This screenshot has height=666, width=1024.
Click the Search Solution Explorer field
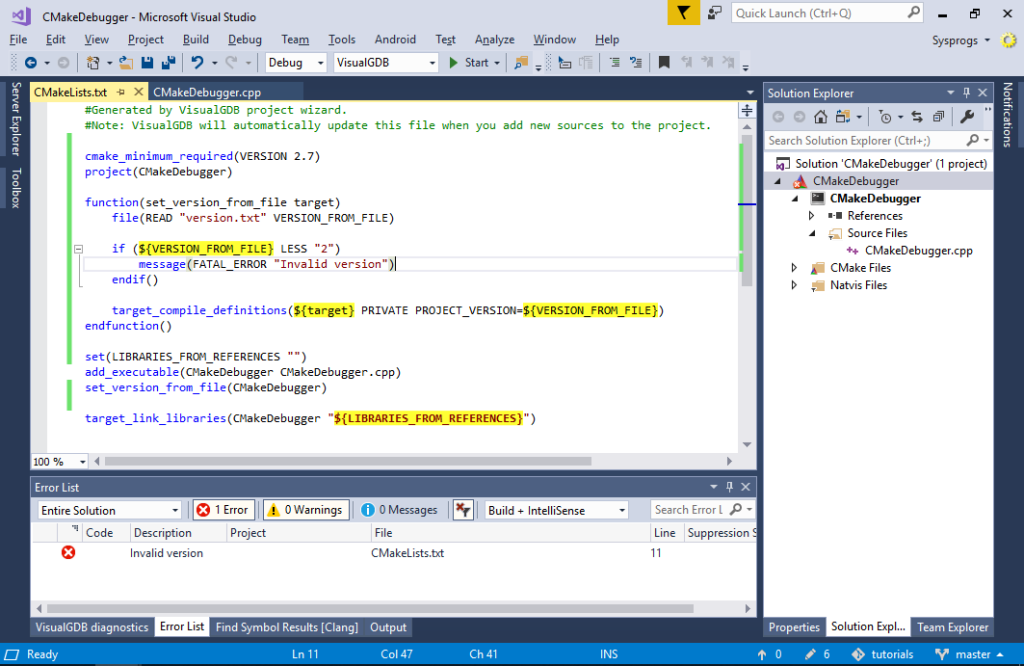tap(878, 140)
